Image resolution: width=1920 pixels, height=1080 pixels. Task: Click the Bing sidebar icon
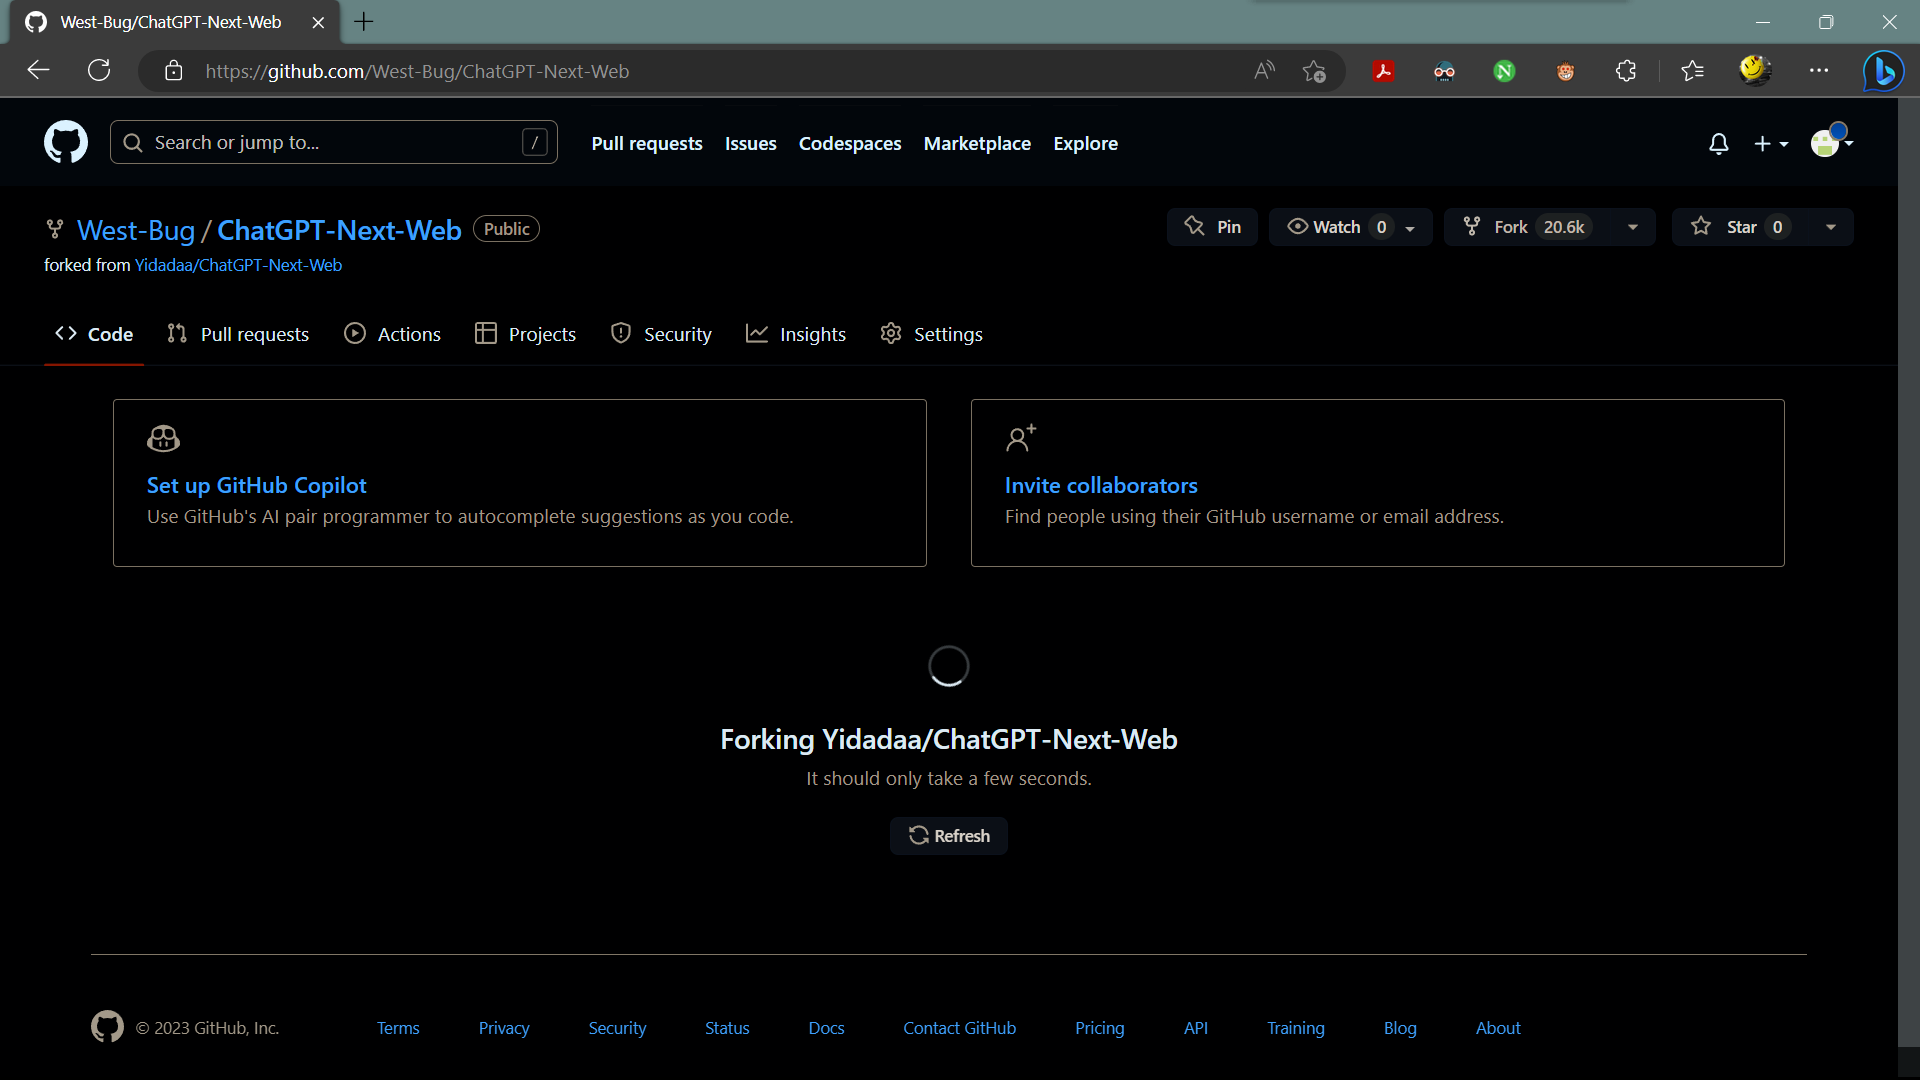tap(1883, 71)
